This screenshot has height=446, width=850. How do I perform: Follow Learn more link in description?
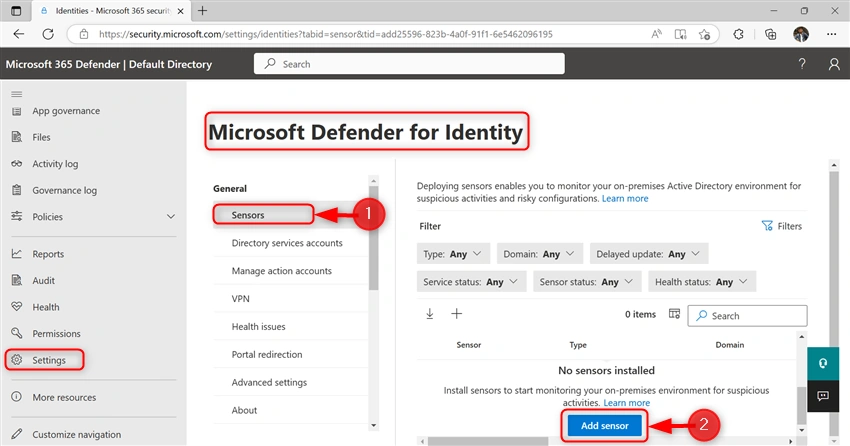(x=625, y=198)
